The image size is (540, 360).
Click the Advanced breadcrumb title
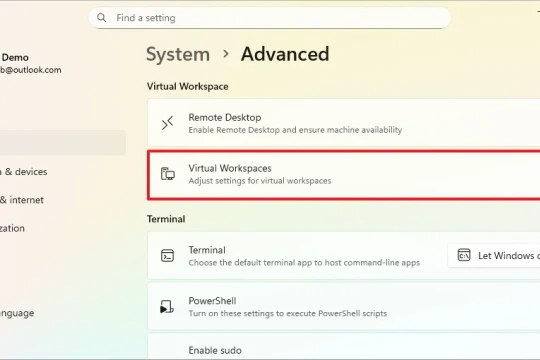pos(285,54)
